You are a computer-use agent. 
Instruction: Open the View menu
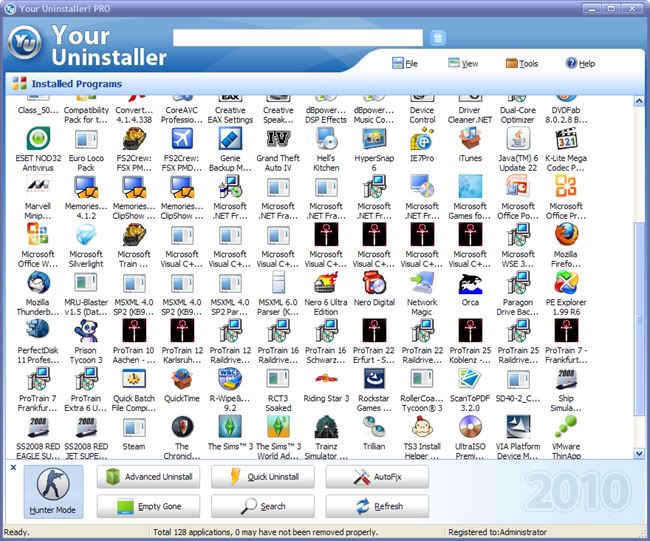pyautogui.click(x=463, y=63)
